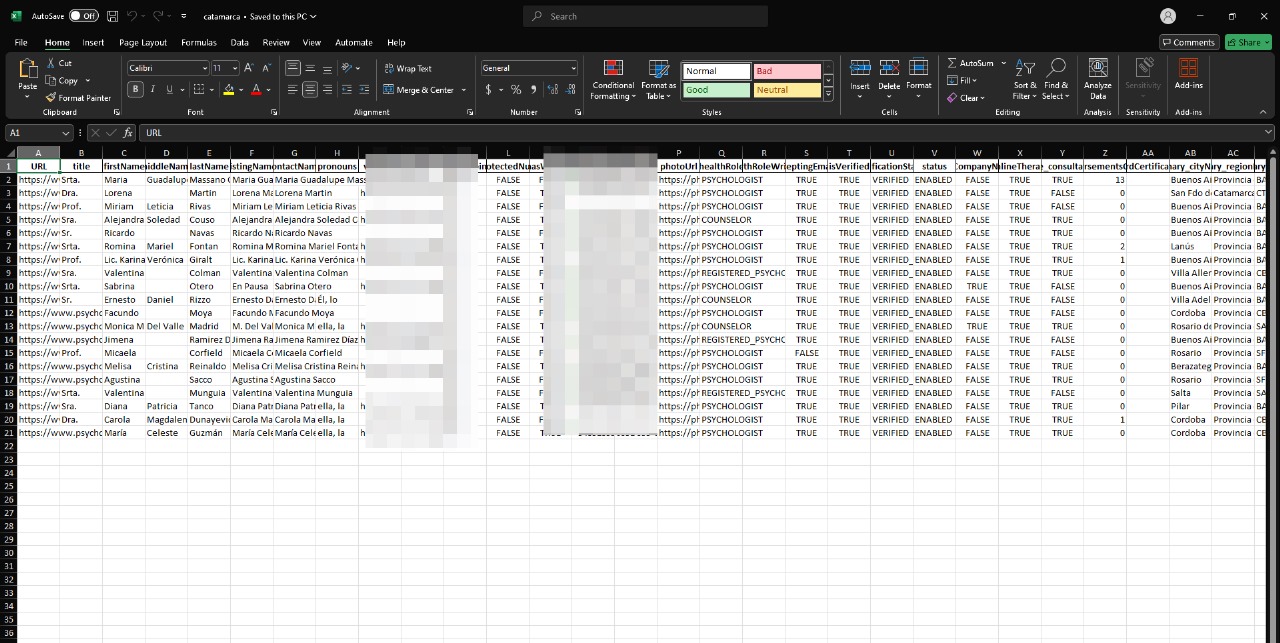Toggle Italic formatting
Screen dimensions: 1280x643
click(153, 89)
